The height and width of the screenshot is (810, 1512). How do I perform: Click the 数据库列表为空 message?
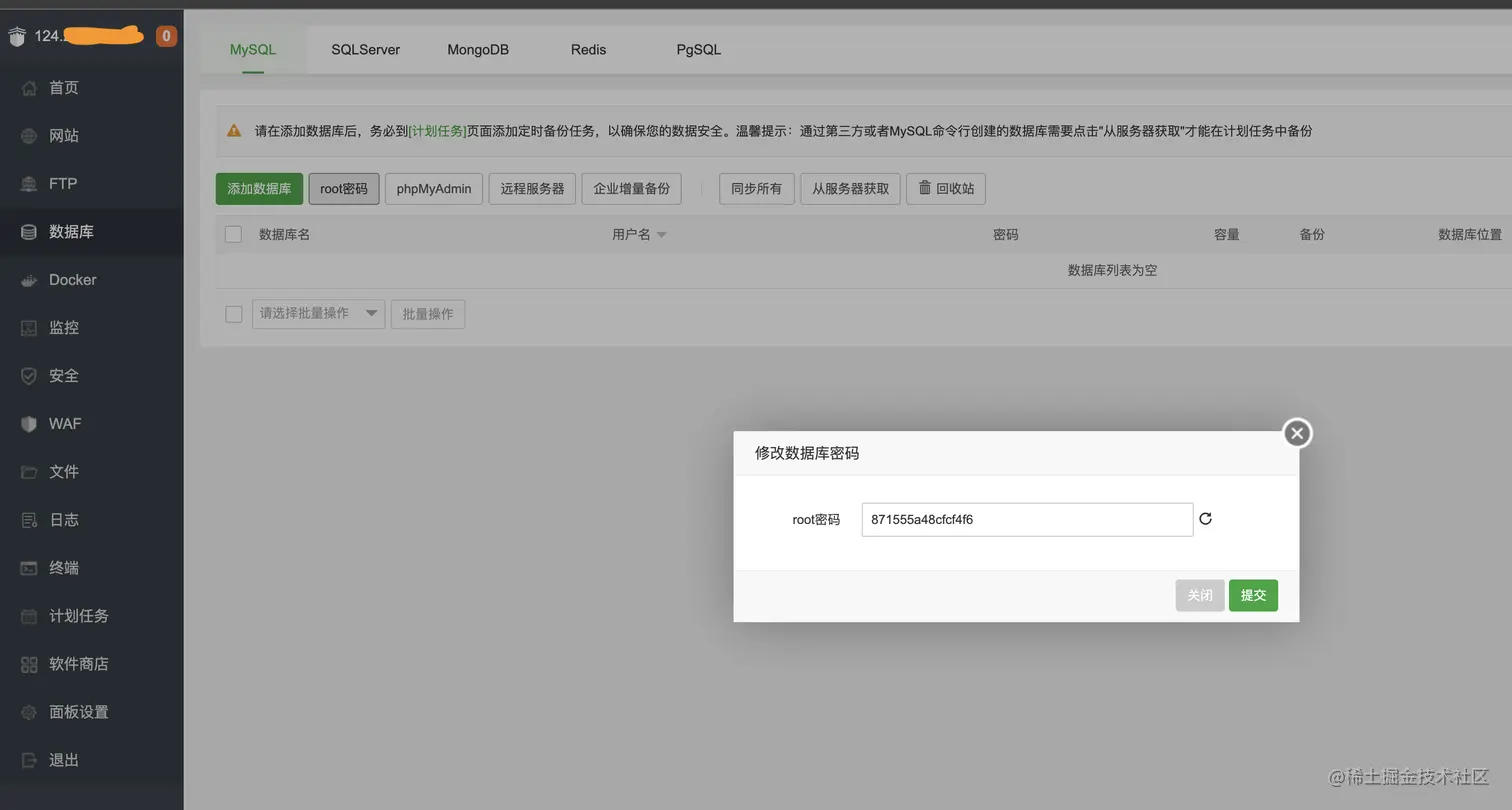click(1112, 271)
